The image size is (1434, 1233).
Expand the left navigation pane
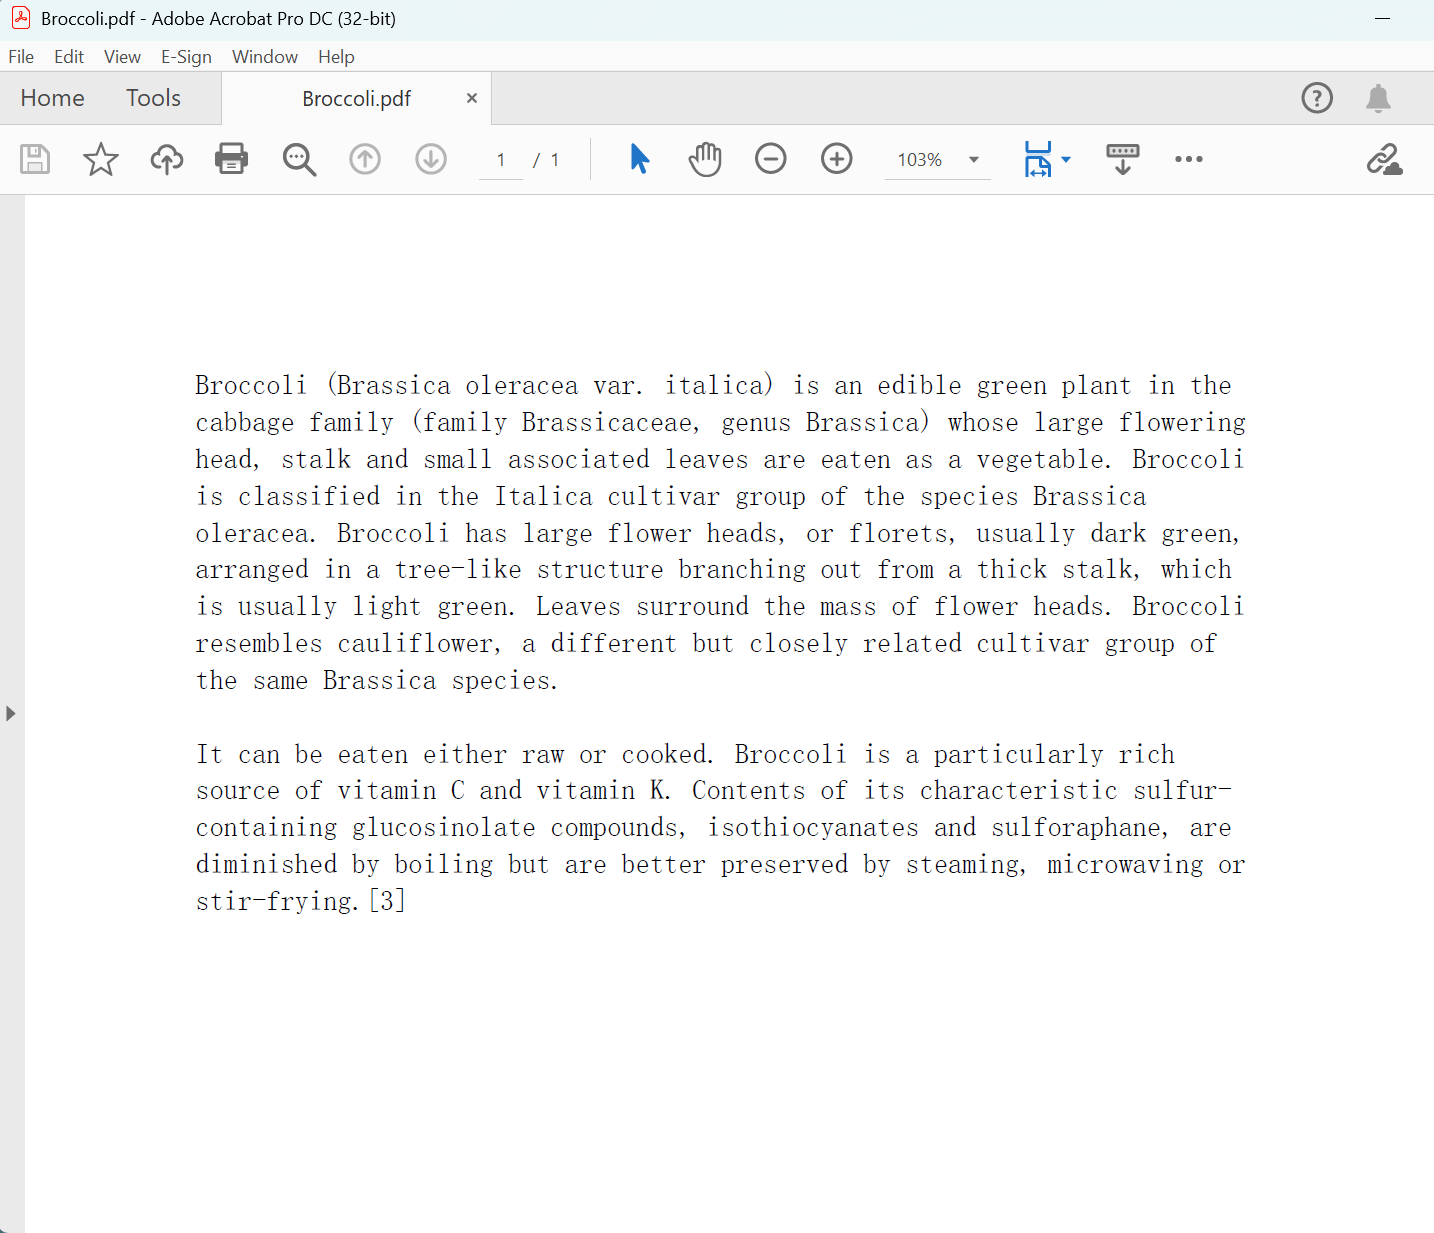coord(10,713)
